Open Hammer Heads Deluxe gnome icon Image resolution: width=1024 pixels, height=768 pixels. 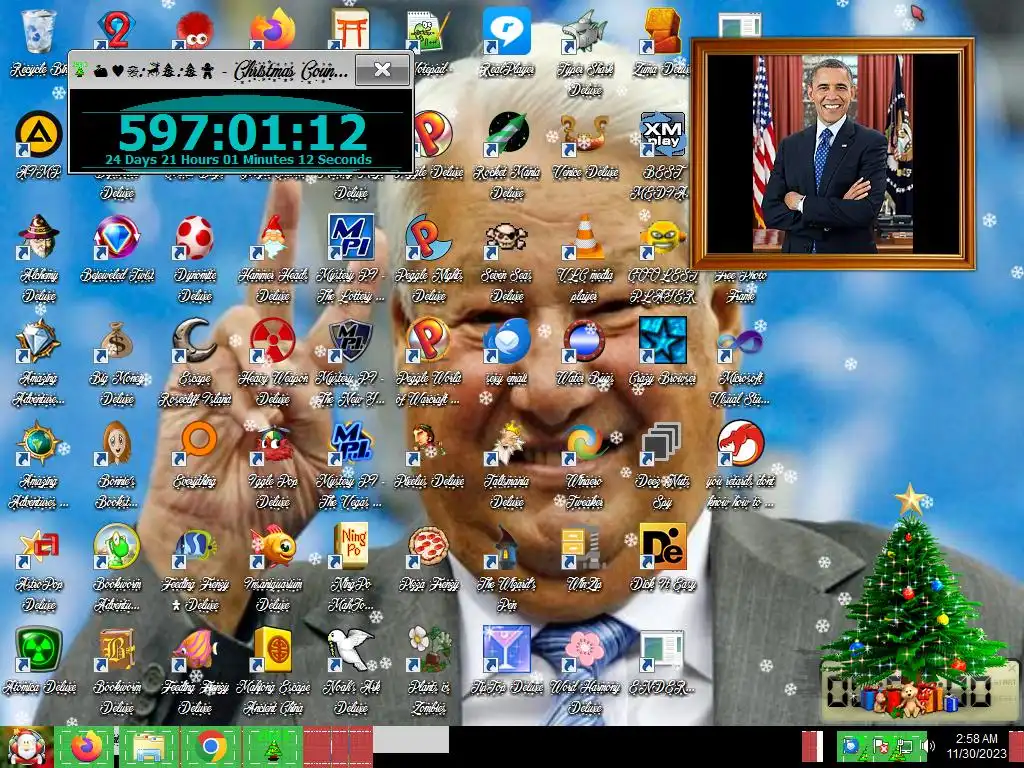273,236
